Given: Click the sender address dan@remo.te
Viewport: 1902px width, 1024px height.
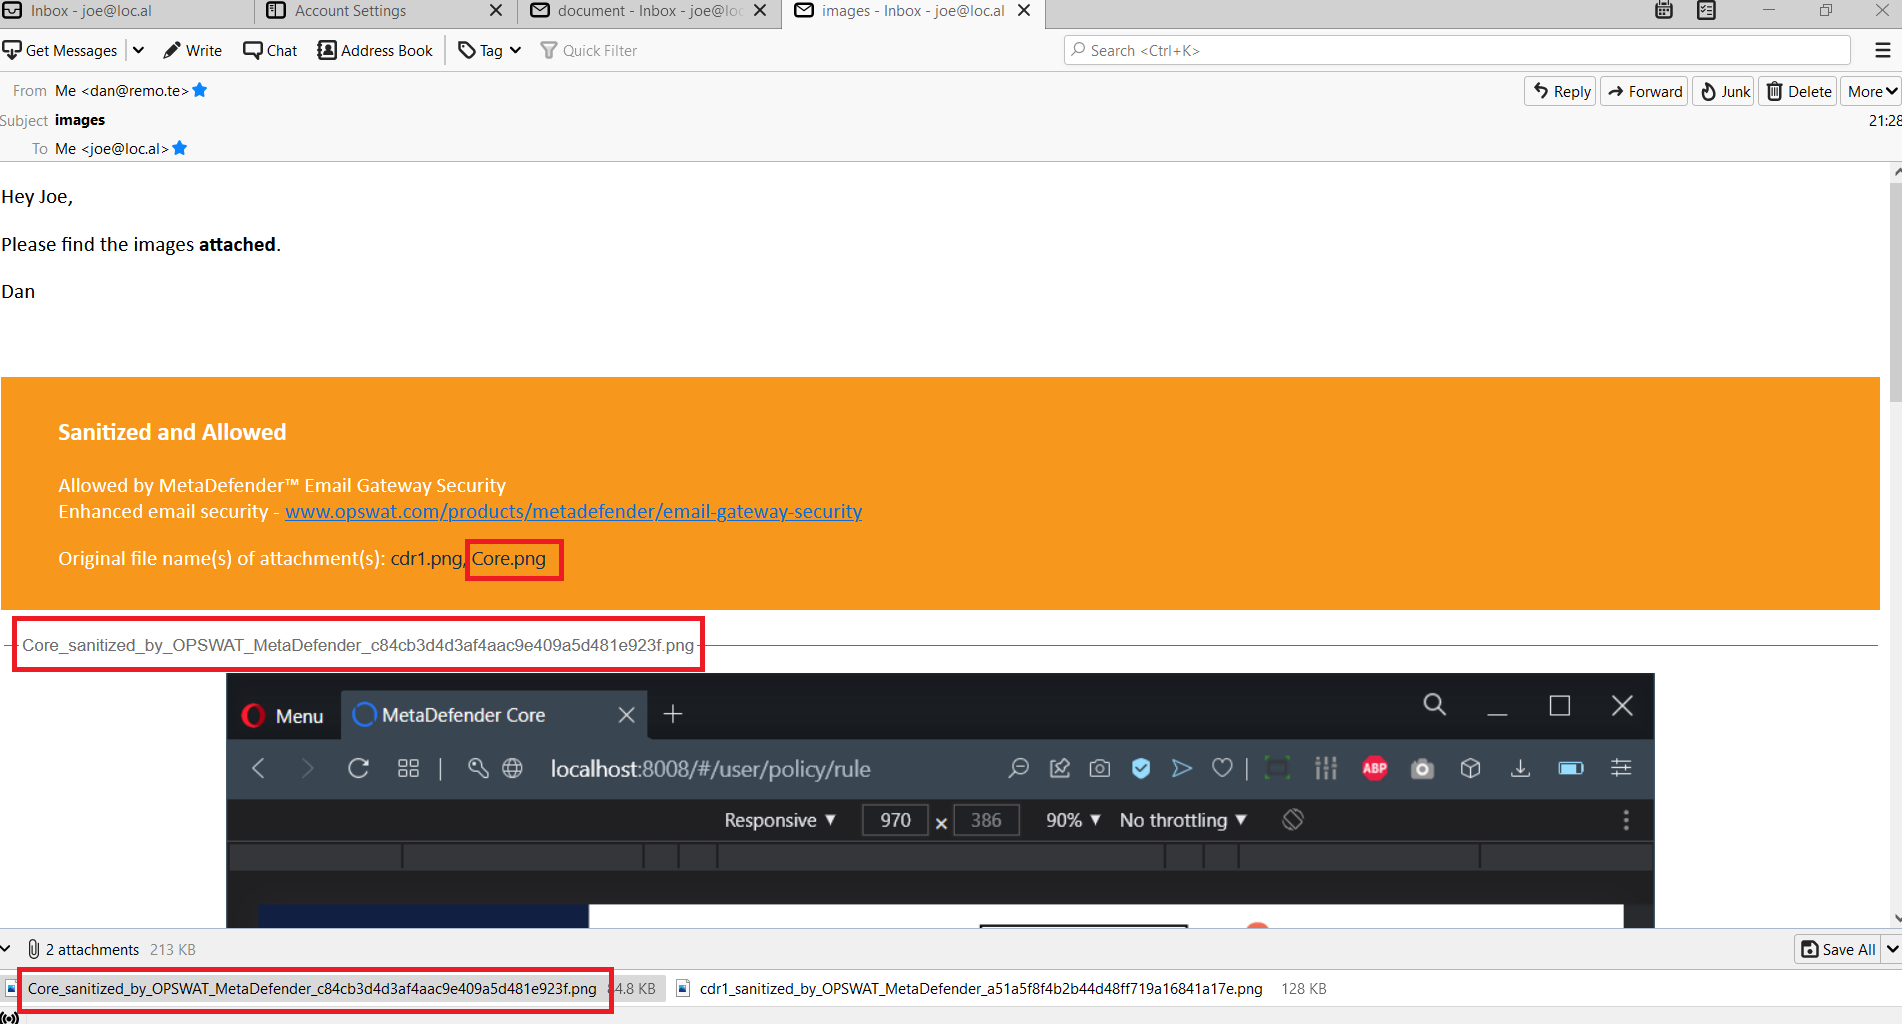Looking at the screenshot, I should [122, 90].
